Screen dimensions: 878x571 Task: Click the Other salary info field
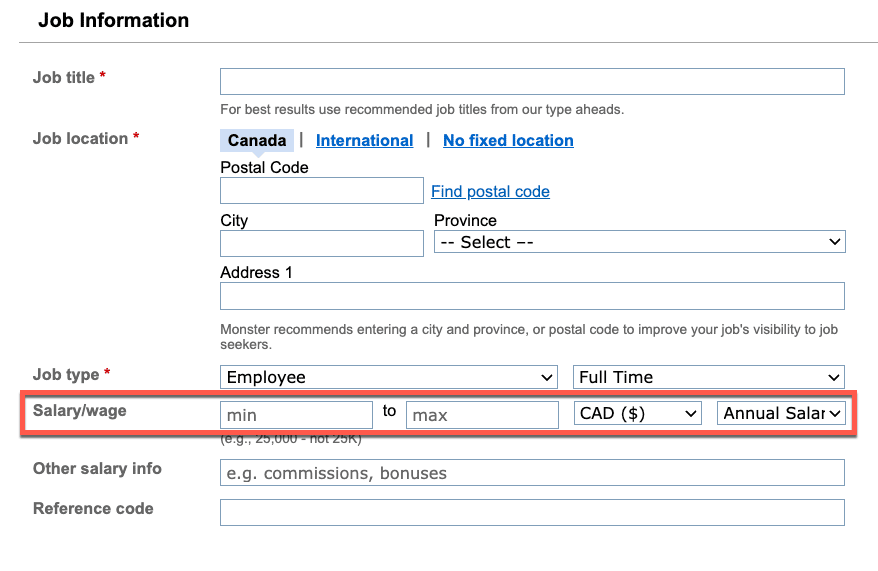click(x=532, y=472)
